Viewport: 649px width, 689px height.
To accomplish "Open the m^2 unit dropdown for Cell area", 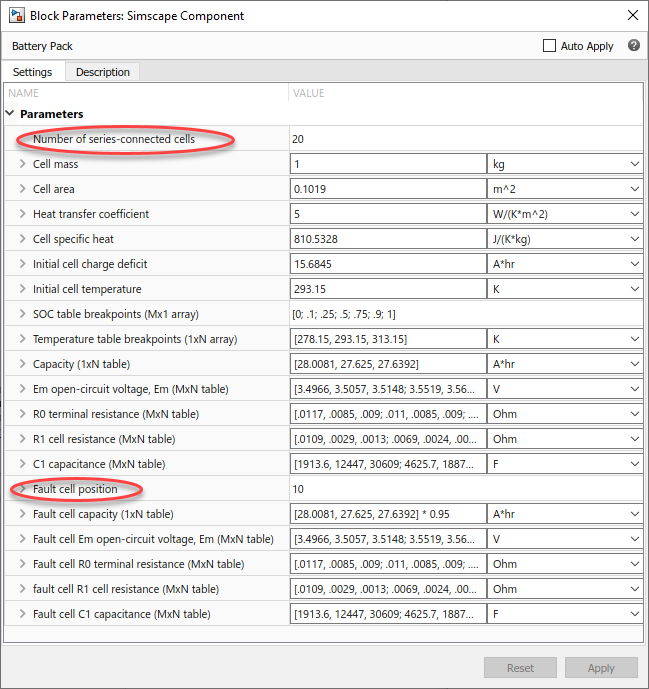I will point(565,189).
